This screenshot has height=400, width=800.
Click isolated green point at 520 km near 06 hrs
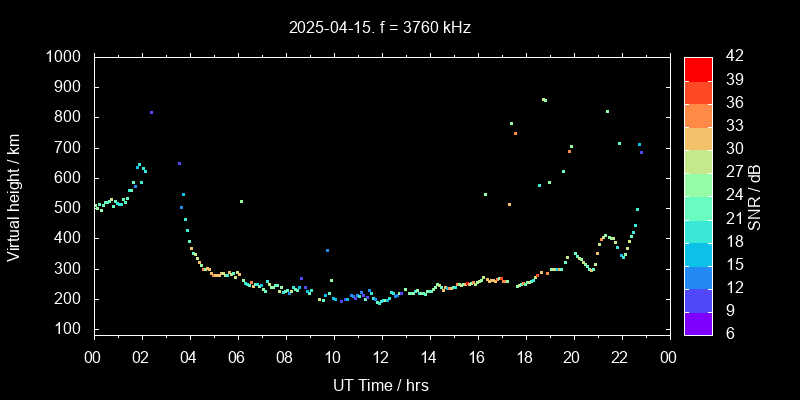pyautogui.click(x=241, y=201)
